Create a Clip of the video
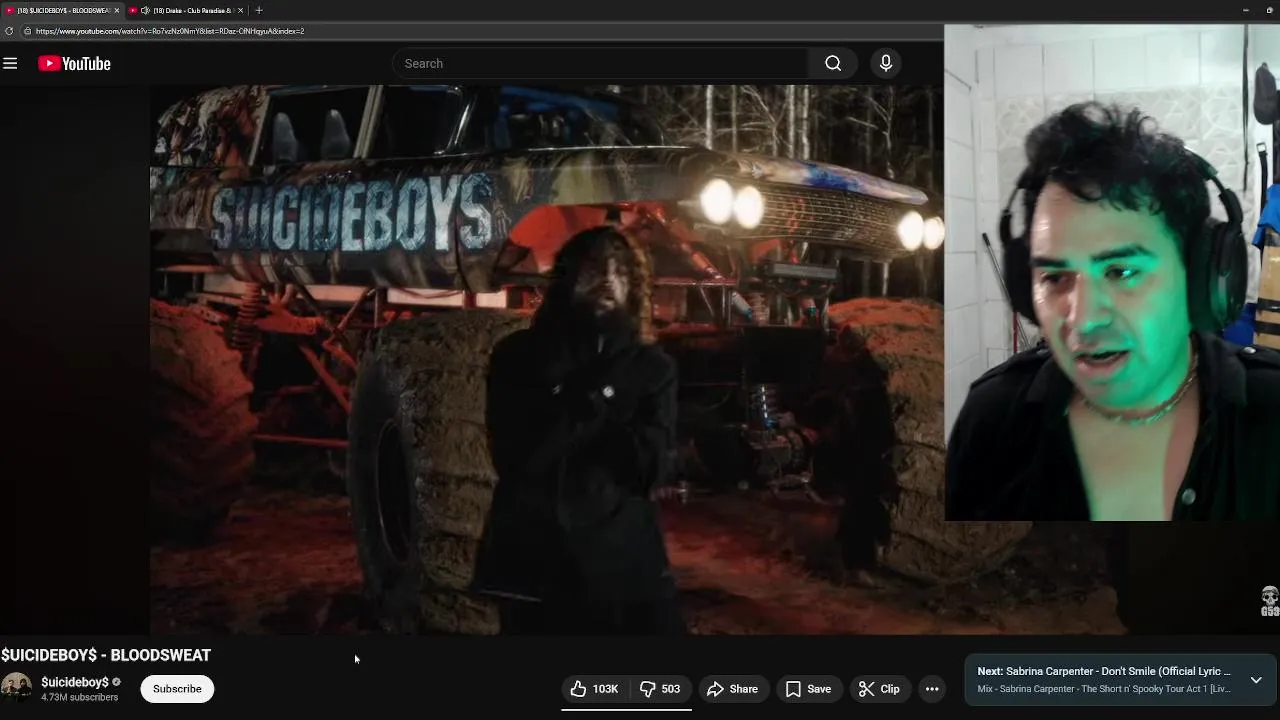 coord(879,689)
